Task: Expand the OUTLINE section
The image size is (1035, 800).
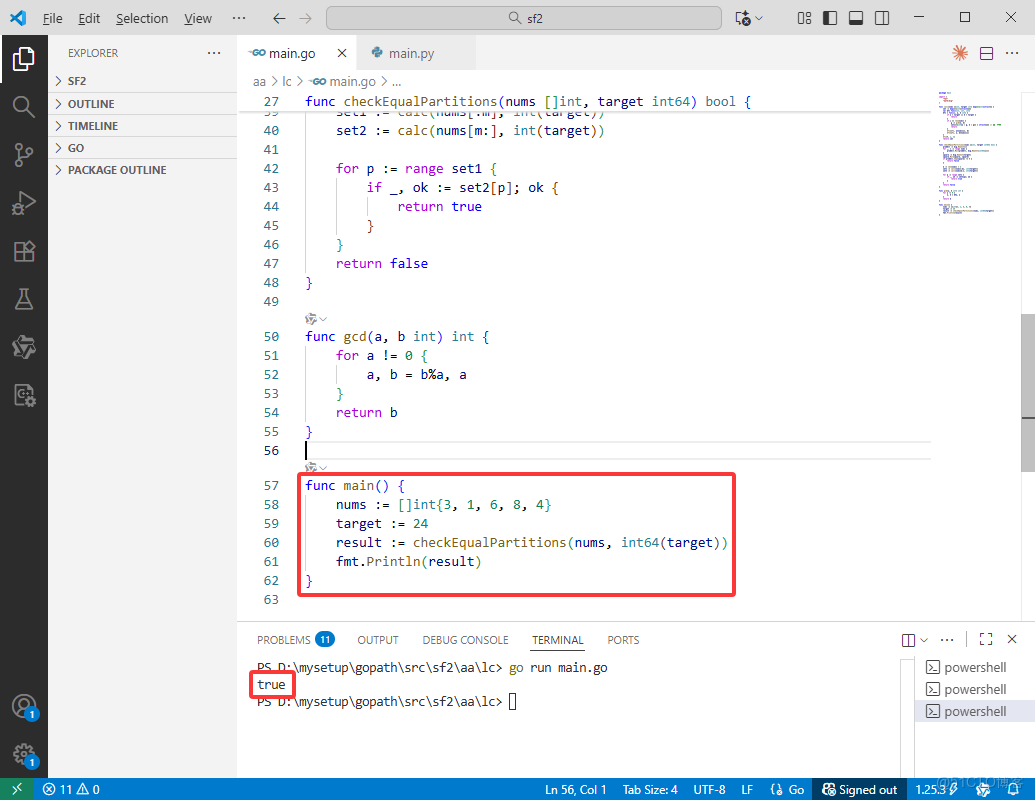Action: coord(143,104)
